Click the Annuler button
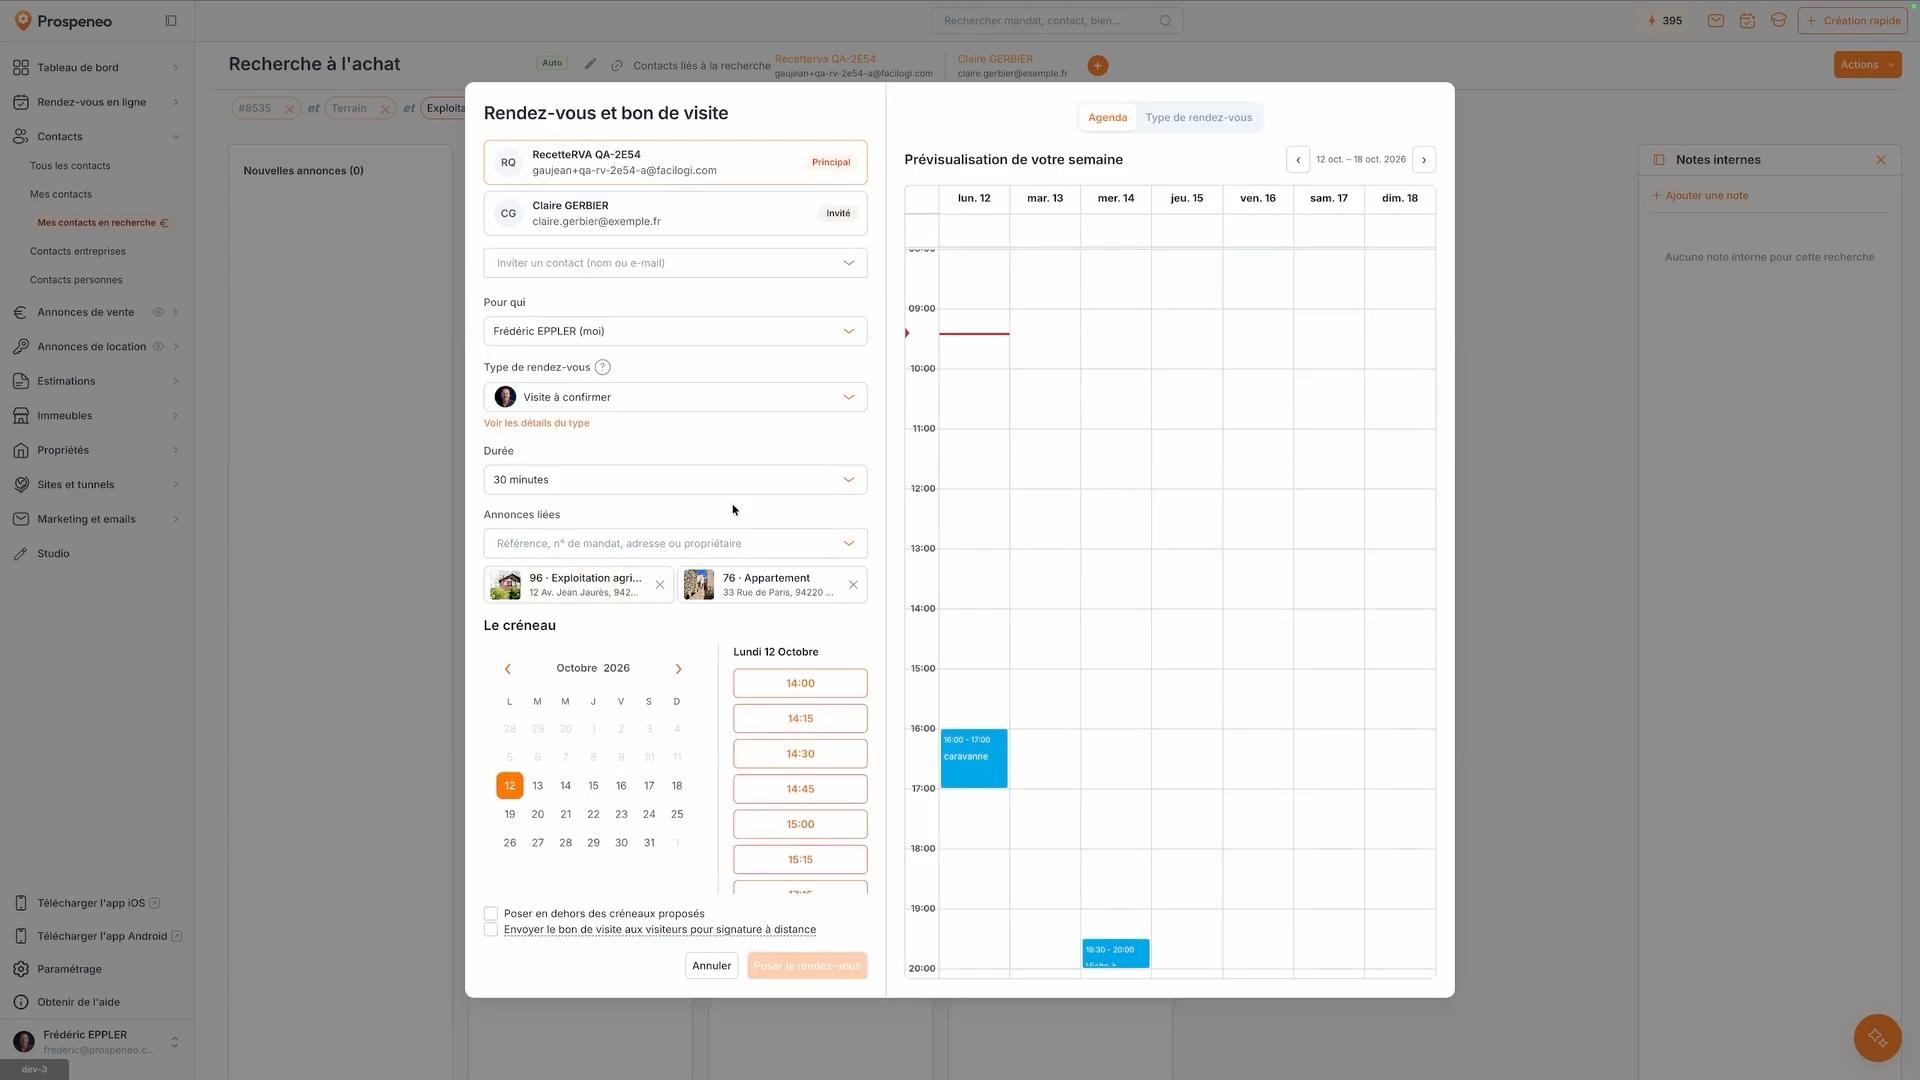Image resolution: width=1920 pixels, height=1080 pixels. pos(711,966)
